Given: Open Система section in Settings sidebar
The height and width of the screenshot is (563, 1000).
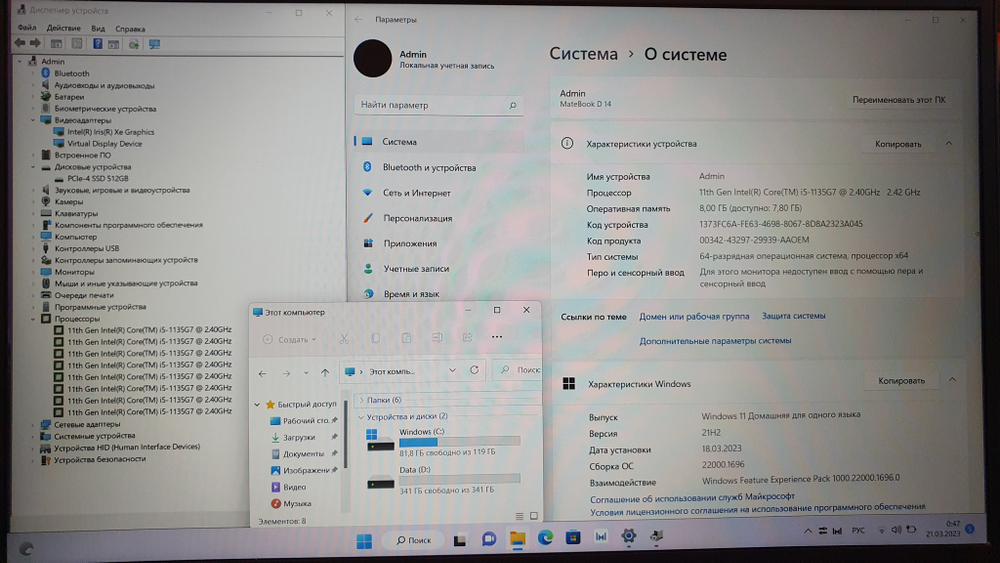Looking at the screenshot, I should 439,142.
